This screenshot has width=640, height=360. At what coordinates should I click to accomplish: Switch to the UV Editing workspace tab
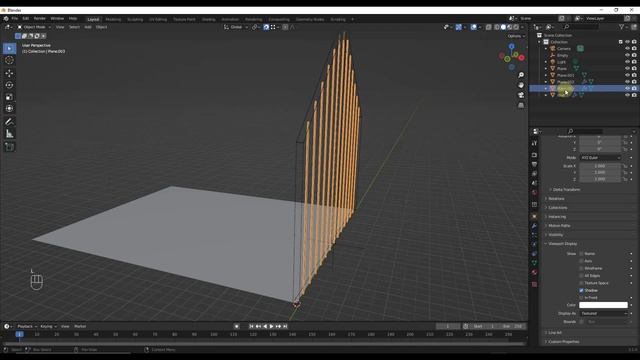pyautogui.click(x=158, y=19)
